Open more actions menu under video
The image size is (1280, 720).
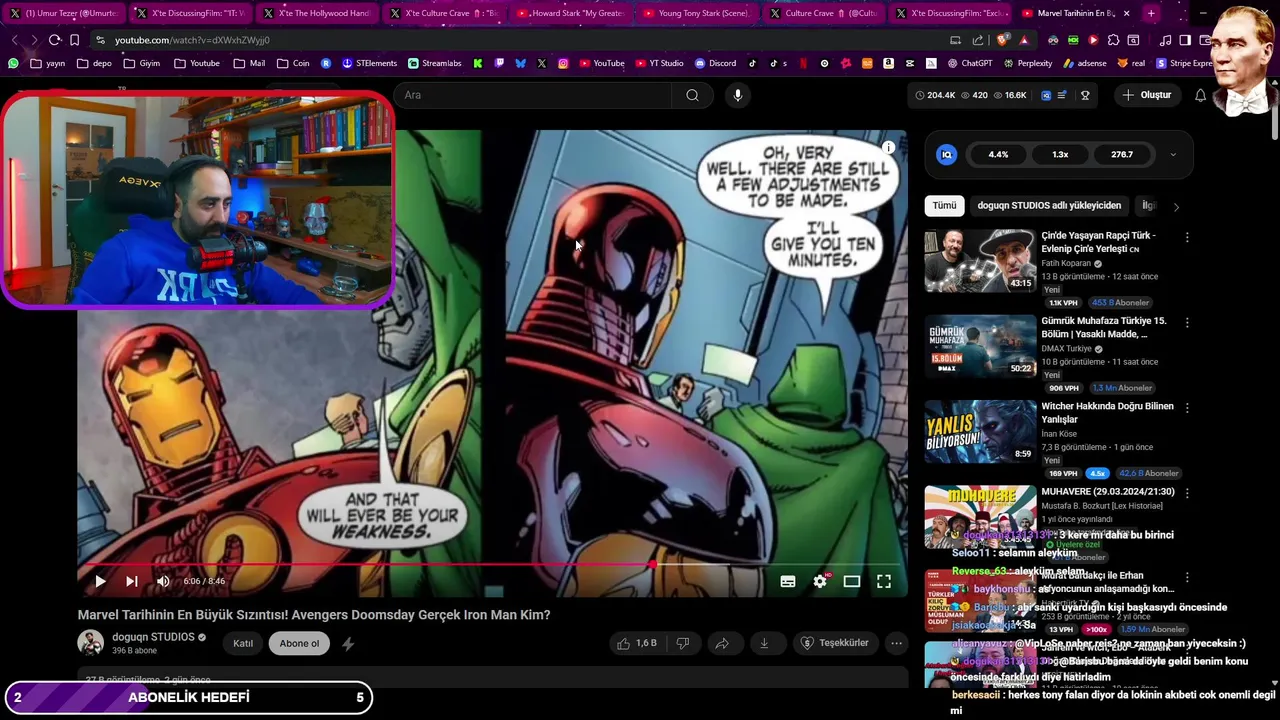click(x=897, y=643)
